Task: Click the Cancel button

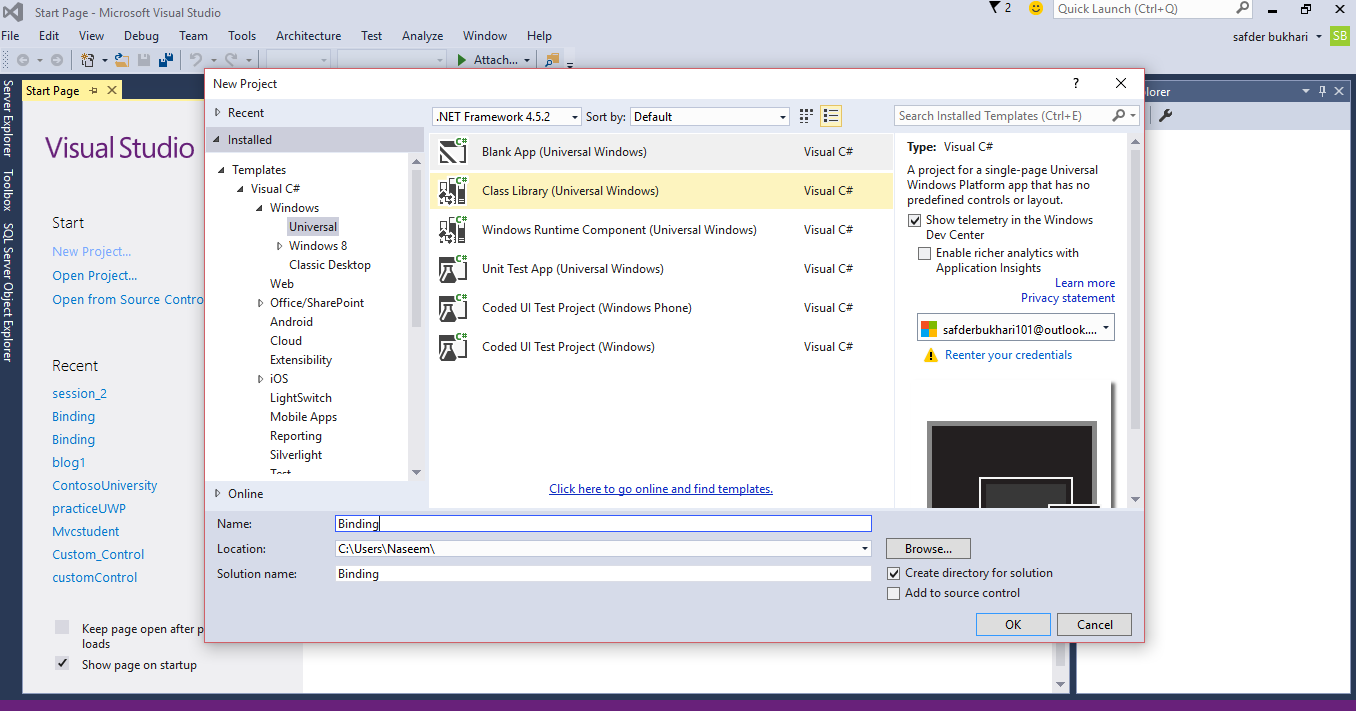Action: point(1094,624)
